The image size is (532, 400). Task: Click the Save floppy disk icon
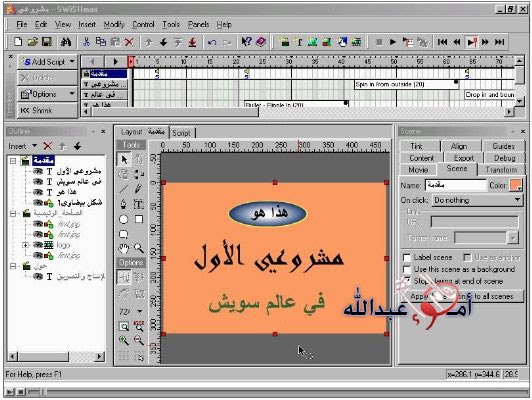tap(46, 42)
